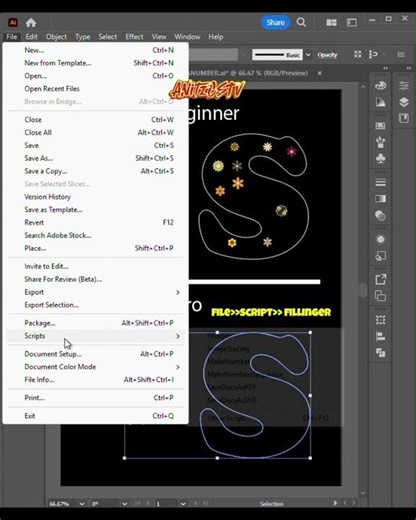The image size is (416, 520).
Task: Open the Pathfinder panel icon
Action: point(380,352)
